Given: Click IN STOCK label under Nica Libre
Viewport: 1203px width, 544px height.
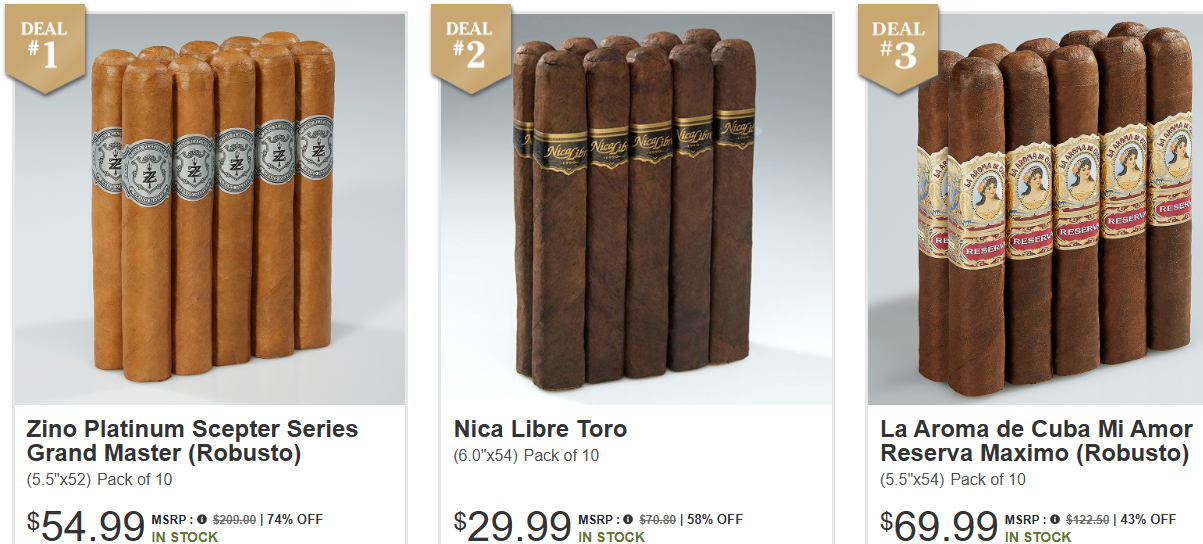Looking at the screenshot, I should 612,537.
